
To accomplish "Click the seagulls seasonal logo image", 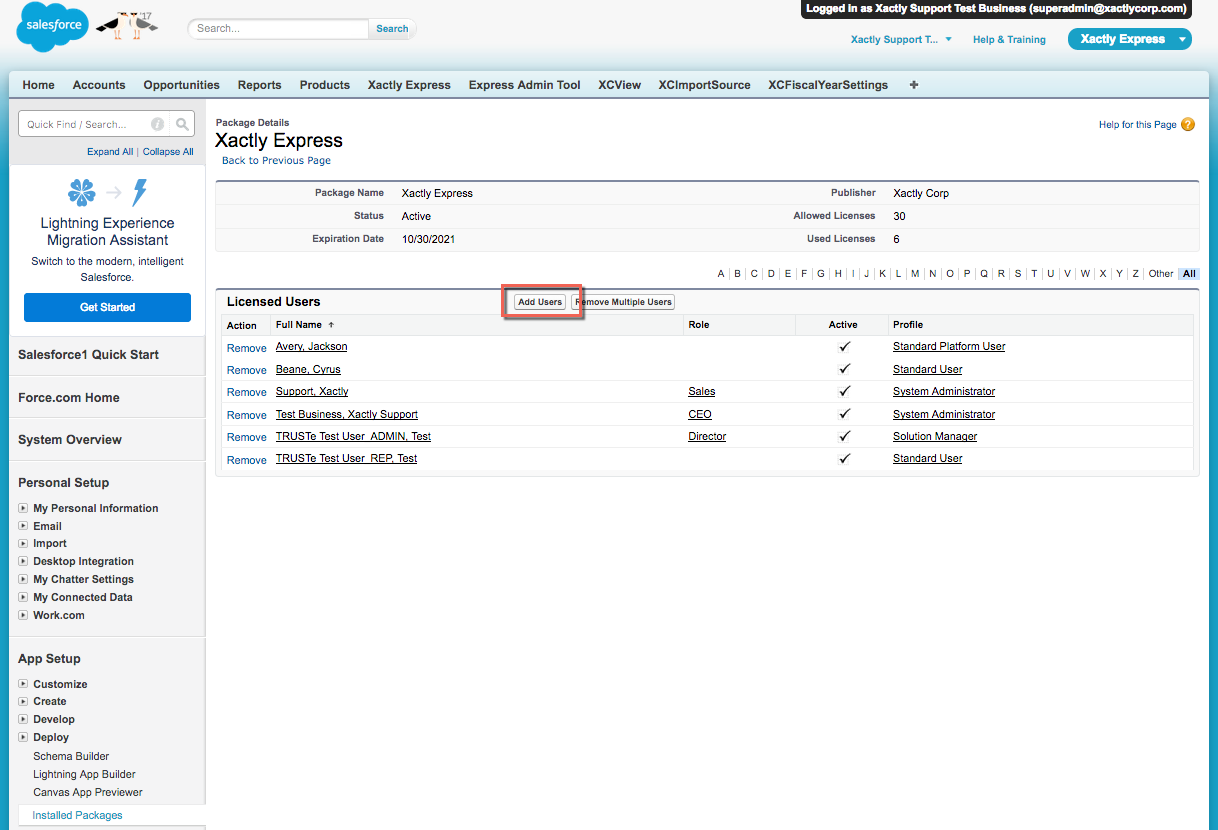I will pos(127,25).
